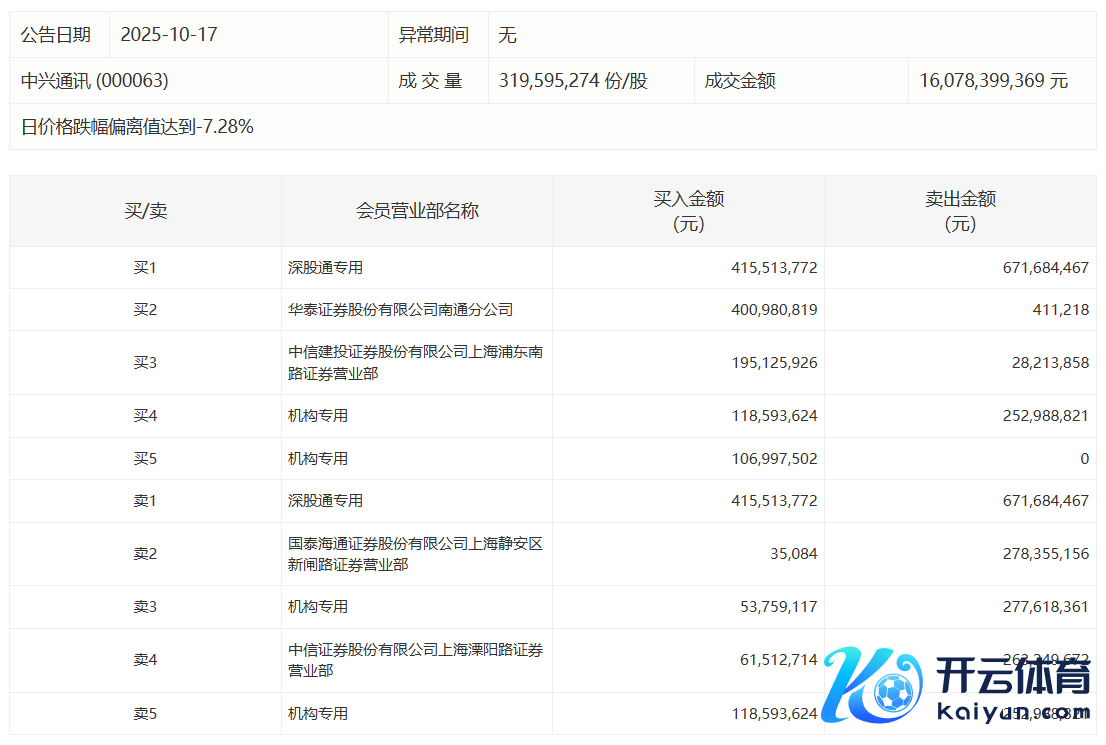Click the 异常期间 label cell
1106x745 pixels.
tap(433, 35)
